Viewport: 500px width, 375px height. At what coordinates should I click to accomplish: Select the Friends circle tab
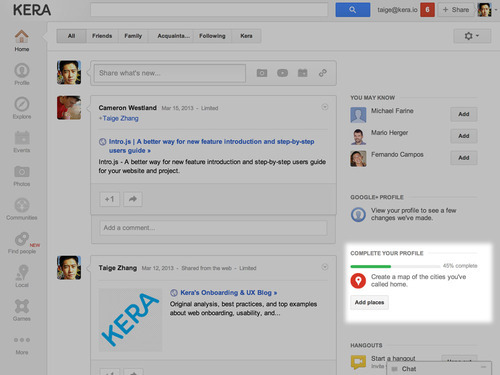(x=102, y=36)
